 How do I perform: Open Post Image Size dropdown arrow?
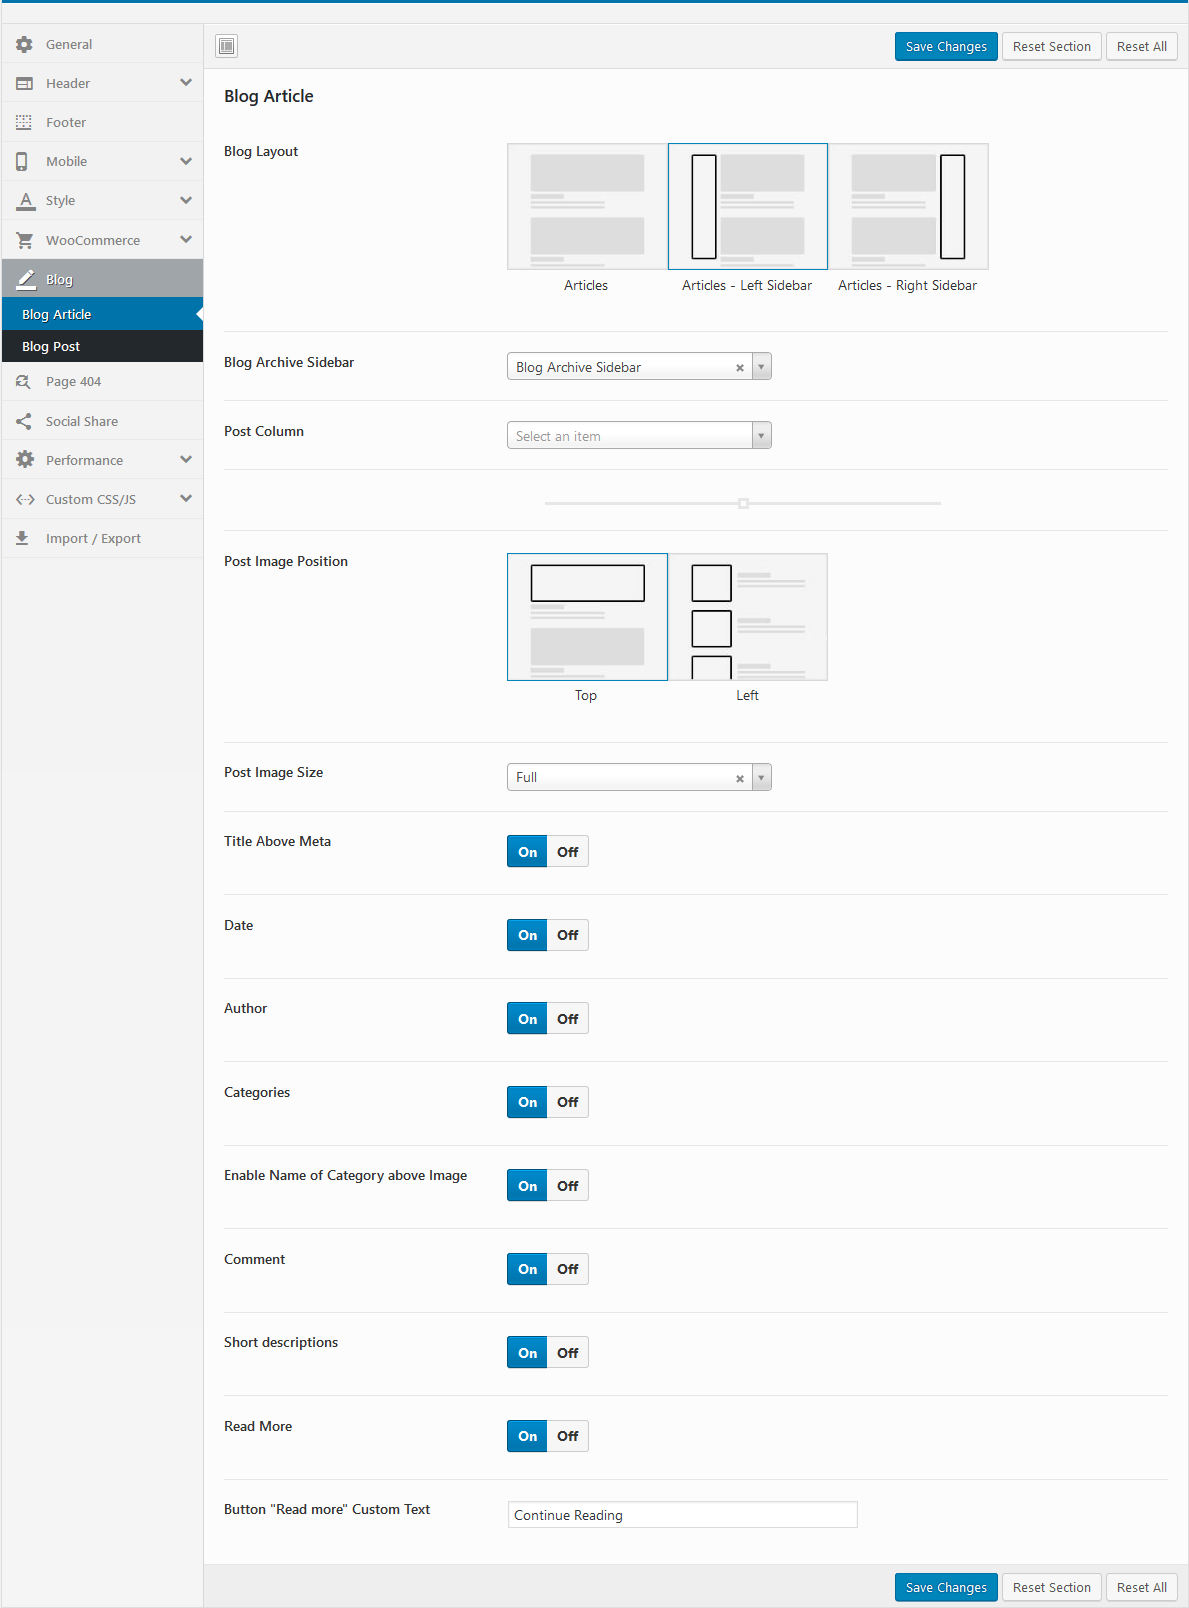[762, 778]
